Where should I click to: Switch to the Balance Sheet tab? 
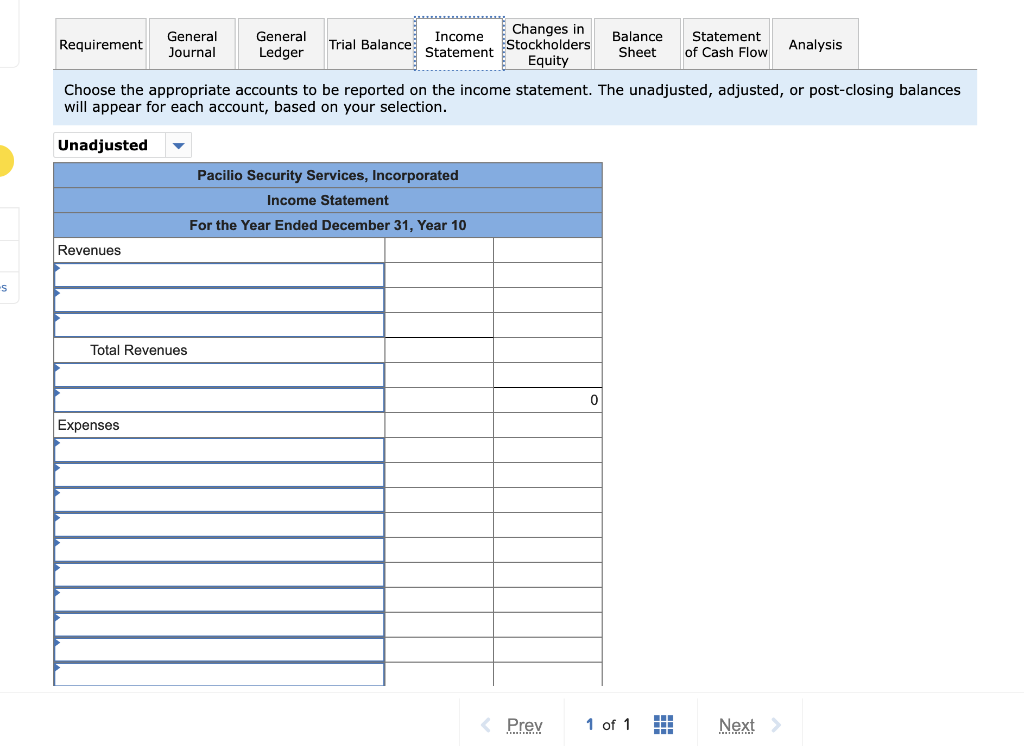tap(637, 44)
